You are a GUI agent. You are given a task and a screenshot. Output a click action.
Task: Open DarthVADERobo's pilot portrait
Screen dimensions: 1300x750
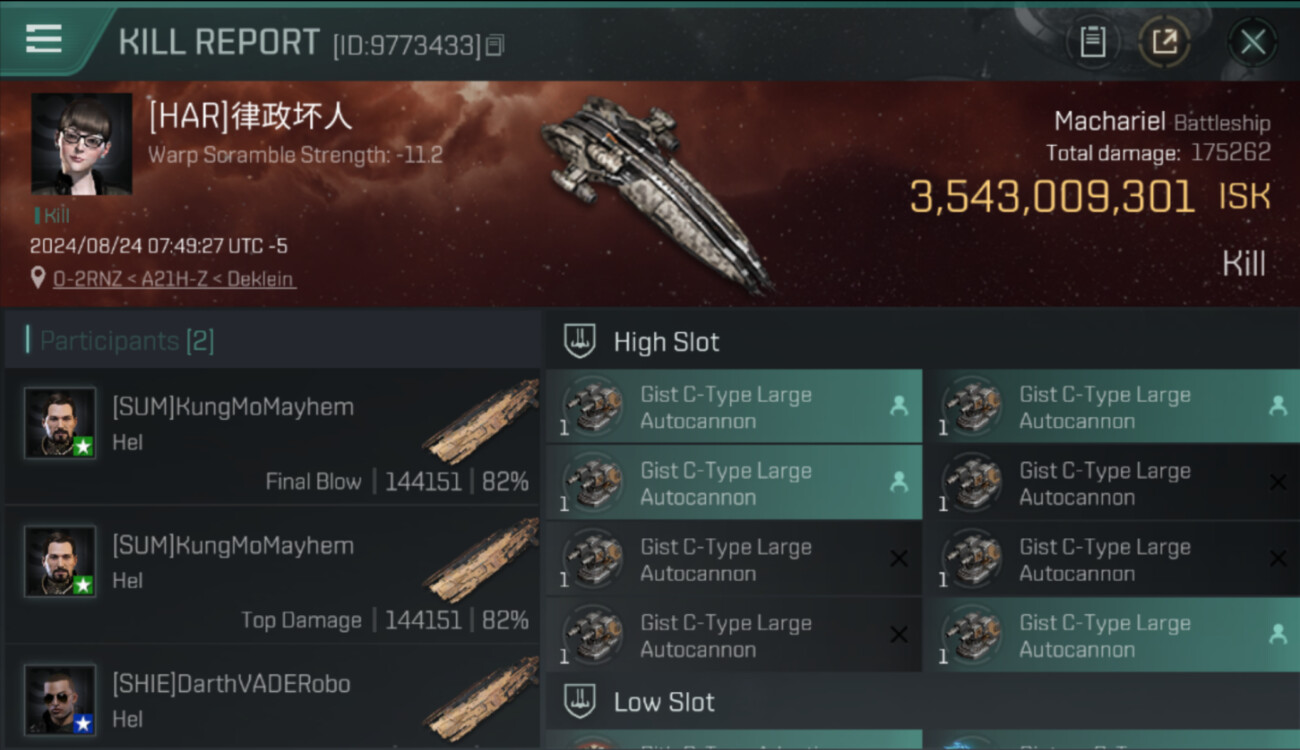(60, 699)
